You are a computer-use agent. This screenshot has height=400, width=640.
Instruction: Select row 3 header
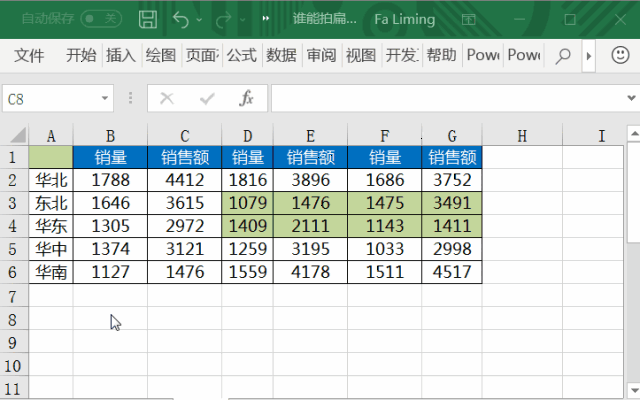(x=13, y=203)
